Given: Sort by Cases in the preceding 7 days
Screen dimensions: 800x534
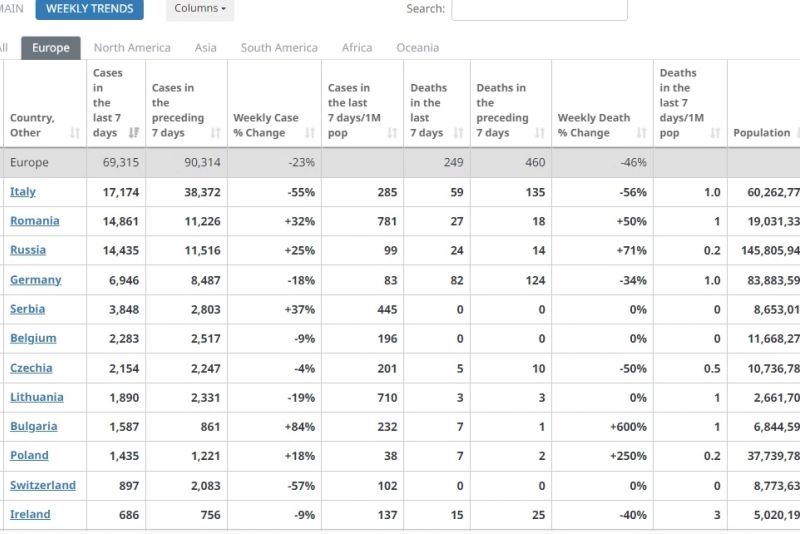Looking at the screenshot, I should (216, 133).
